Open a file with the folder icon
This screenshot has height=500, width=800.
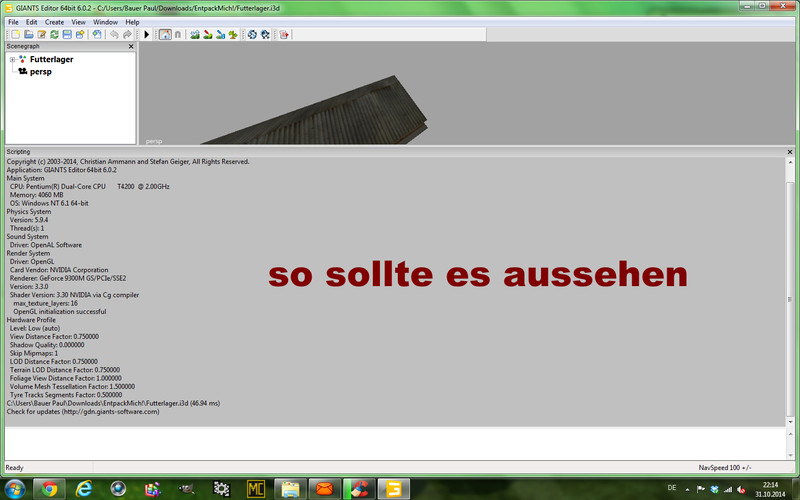click(29, 34)
